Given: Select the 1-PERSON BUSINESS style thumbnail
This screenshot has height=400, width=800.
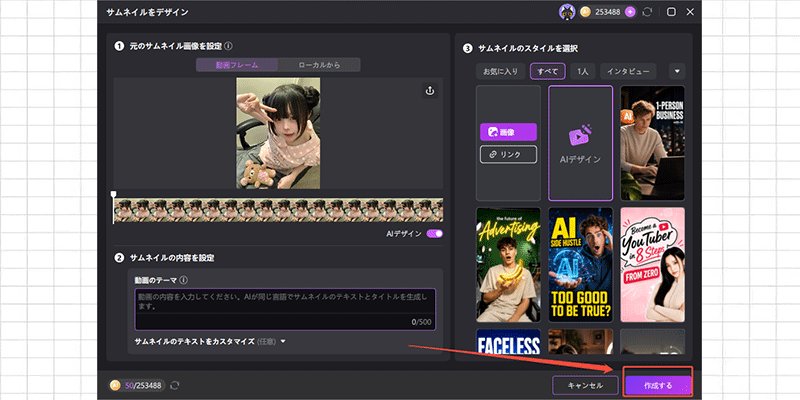Looking at the screenshot, I should click(653, 143).
